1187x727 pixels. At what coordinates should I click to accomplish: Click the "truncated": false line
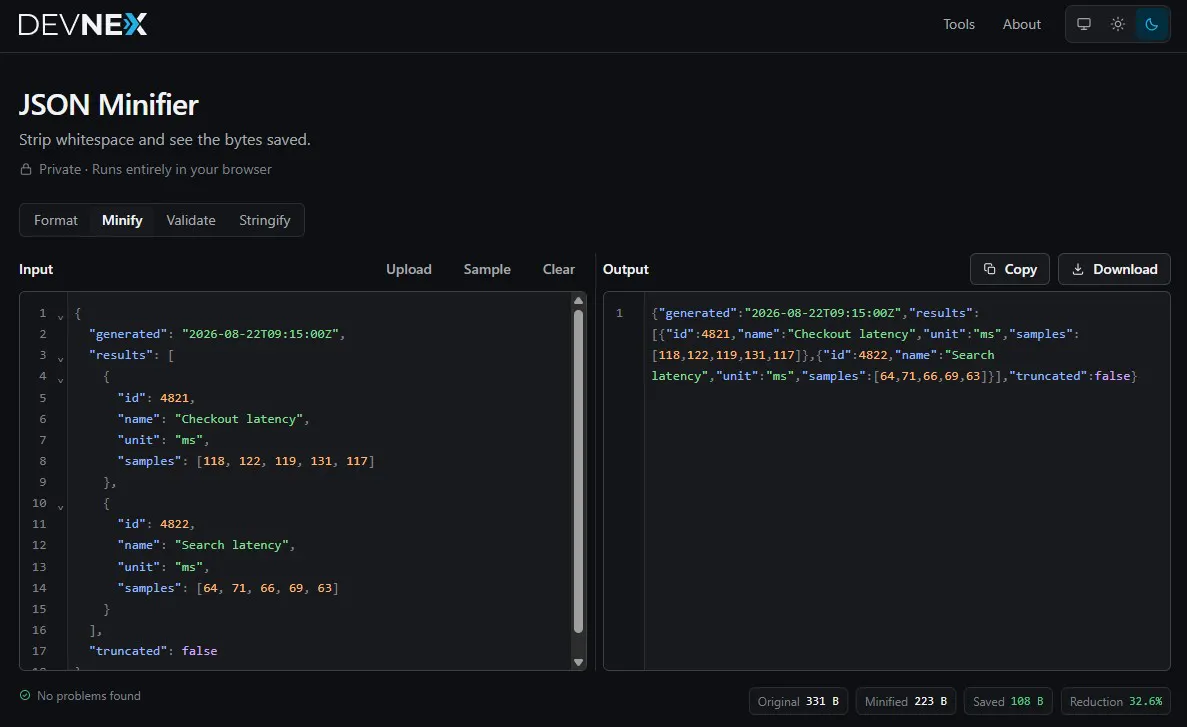point(153,651)
